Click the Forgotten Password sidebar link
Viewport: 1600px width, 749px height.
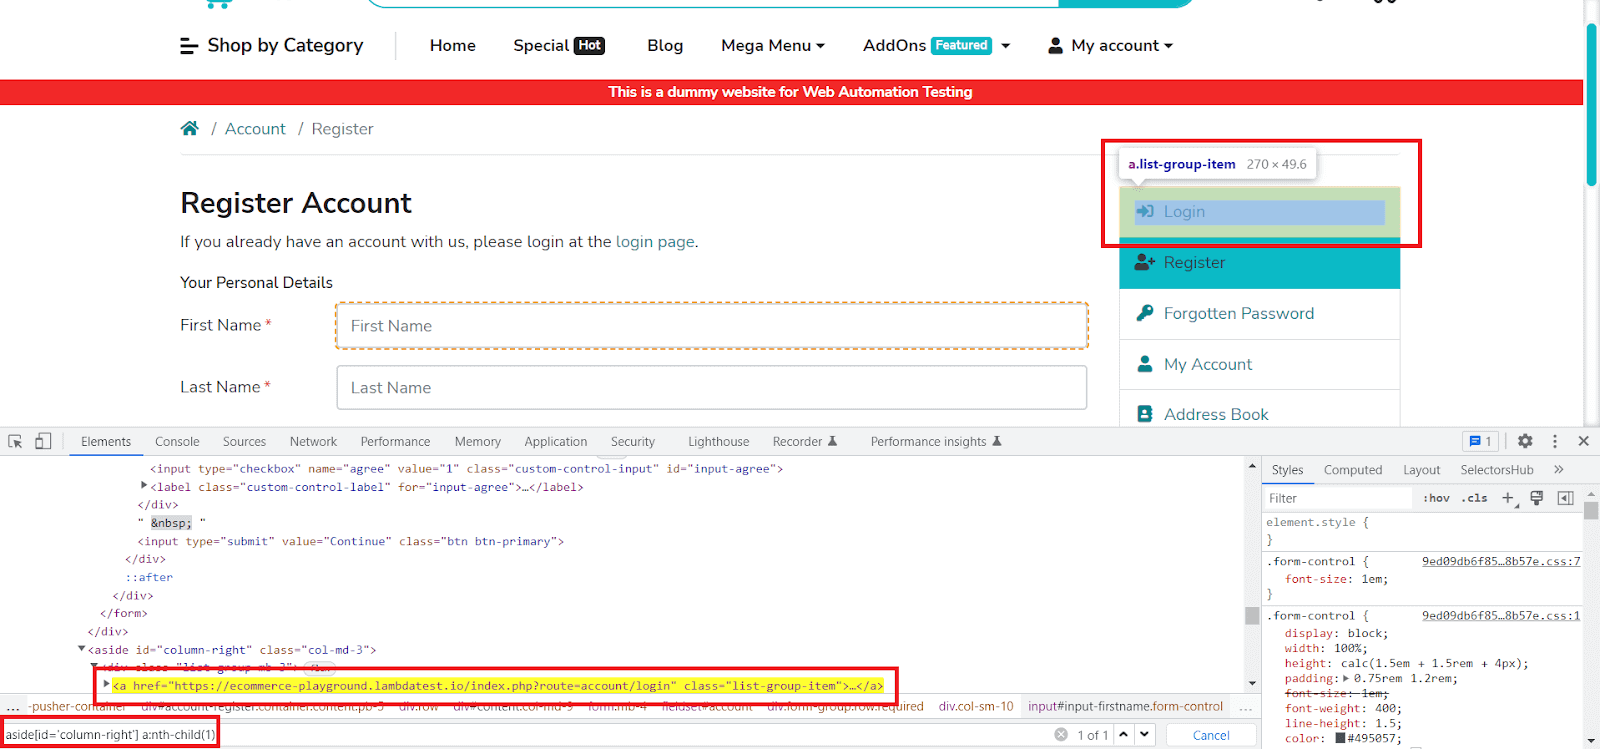[x=1238, y=314]
